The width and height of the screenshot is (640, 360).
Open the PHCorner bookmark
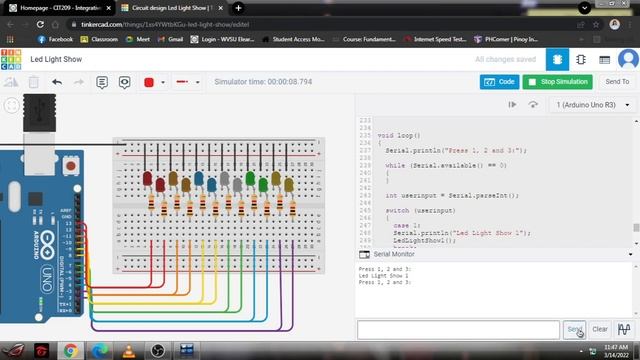(x=506, y=40)
